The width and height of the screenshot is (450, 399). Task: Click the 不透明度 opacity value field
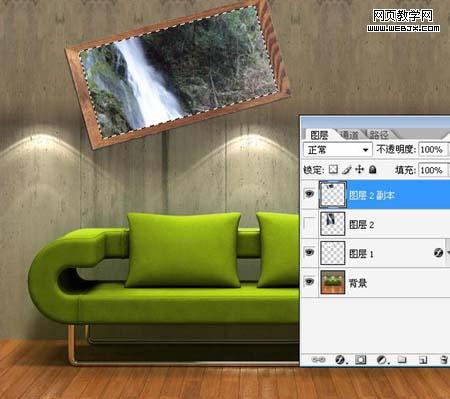click(x=433, y=149)
